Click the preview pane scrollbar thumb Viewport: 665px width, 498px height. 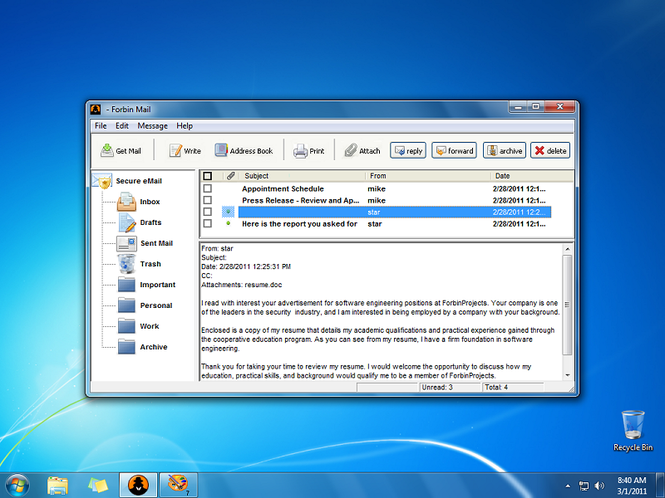pyautogui.click(x=567, y=305)
